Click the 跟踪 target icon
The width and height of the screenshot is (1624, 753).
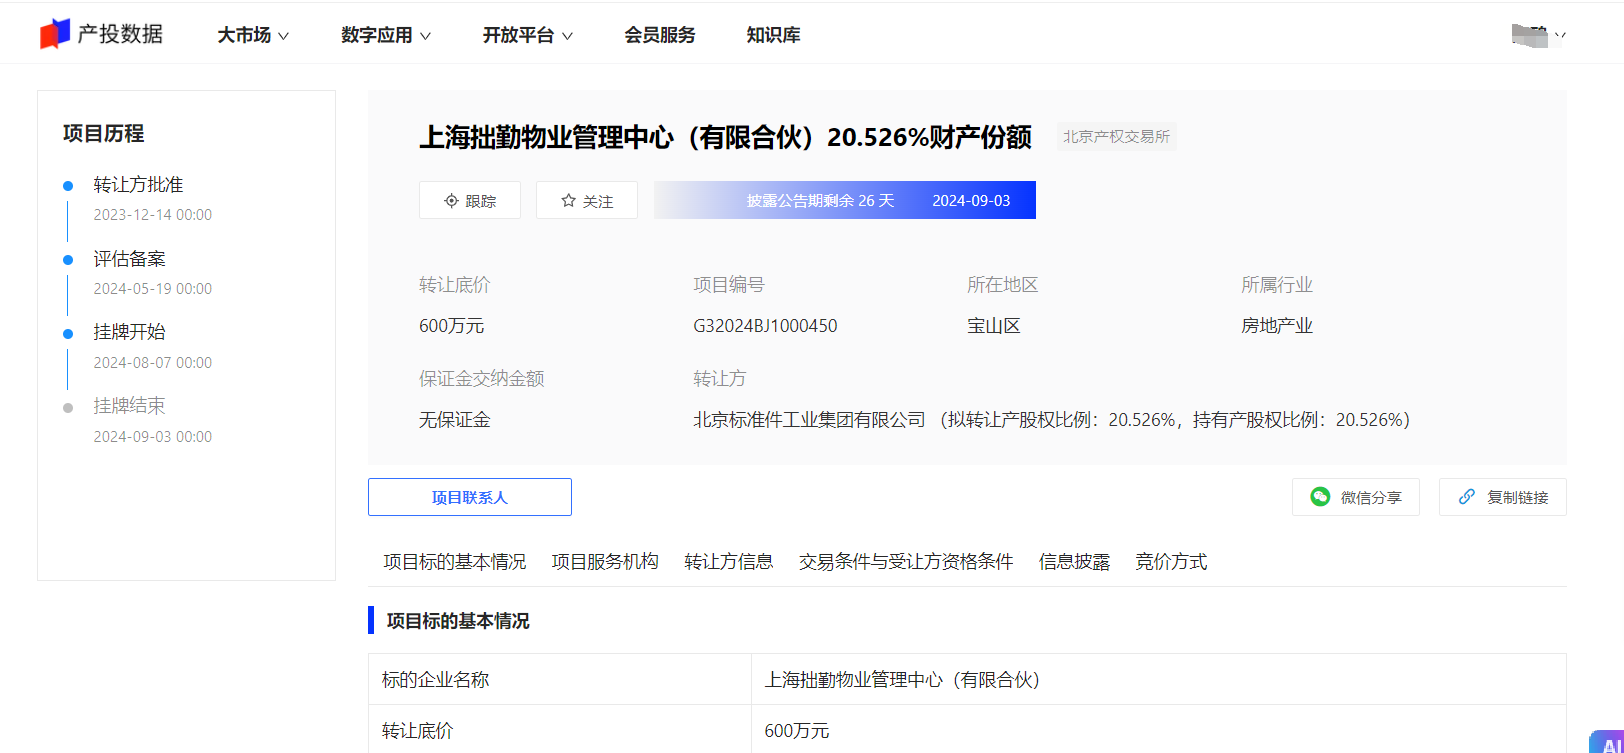451,201
